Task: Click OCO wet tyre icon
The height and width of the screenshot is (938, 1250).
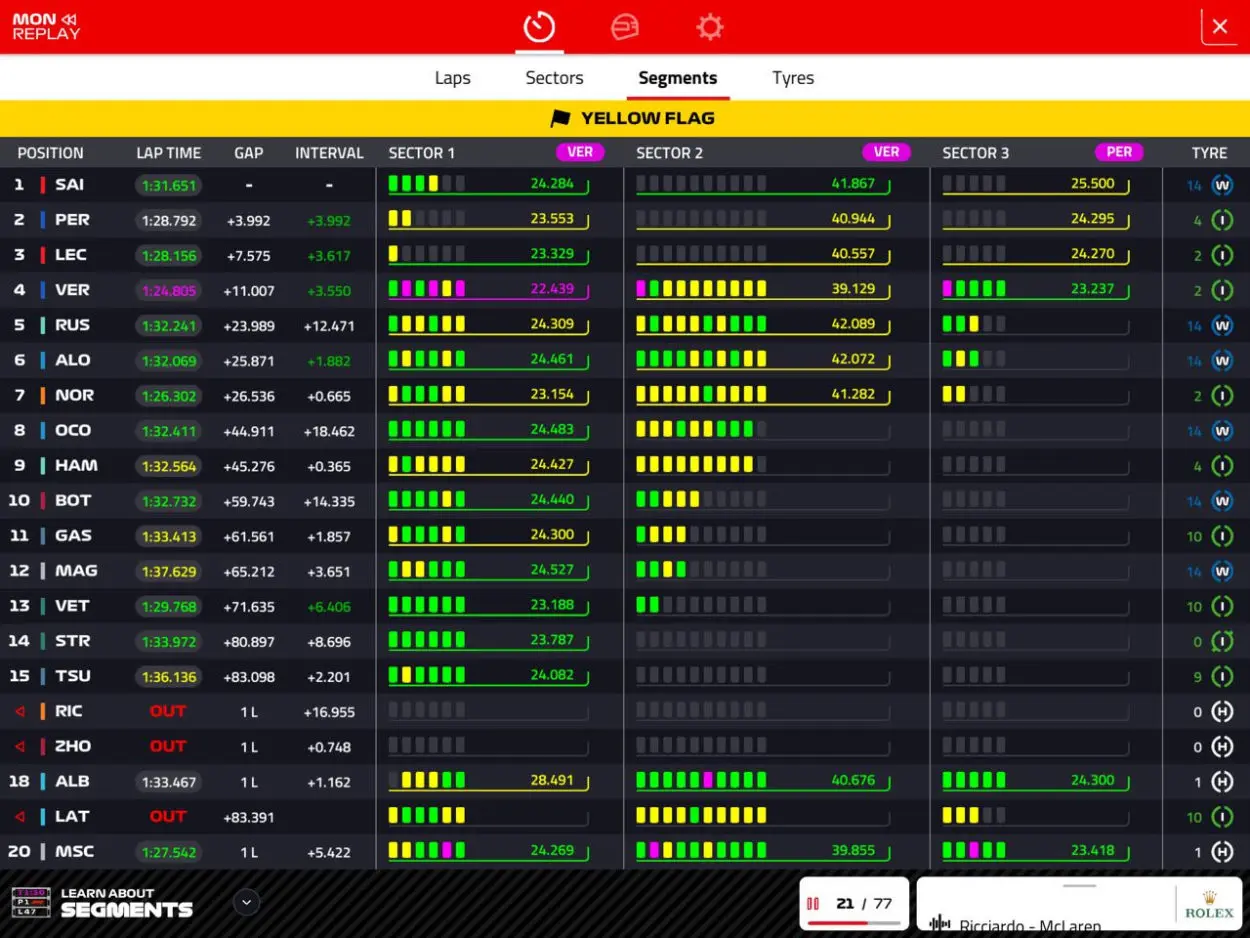Action: point(1222,431)
